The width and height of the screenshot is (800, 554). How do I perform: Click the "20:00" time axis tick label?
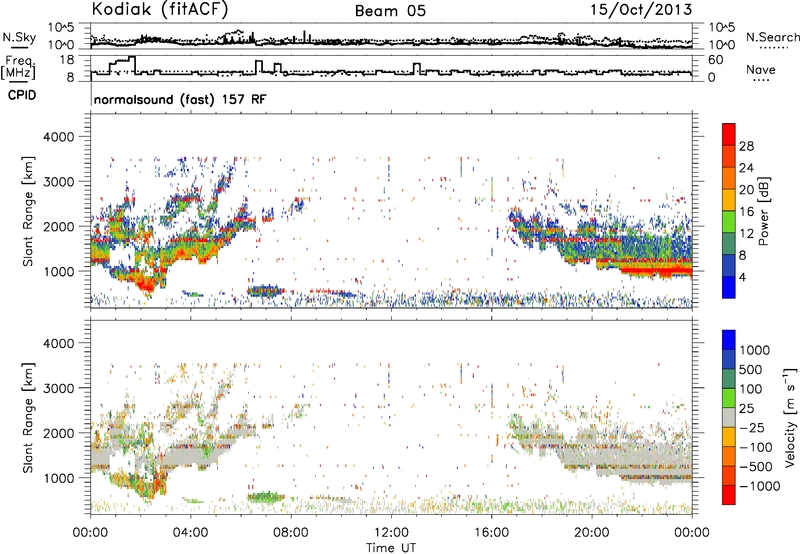click(x=592, y=533)
